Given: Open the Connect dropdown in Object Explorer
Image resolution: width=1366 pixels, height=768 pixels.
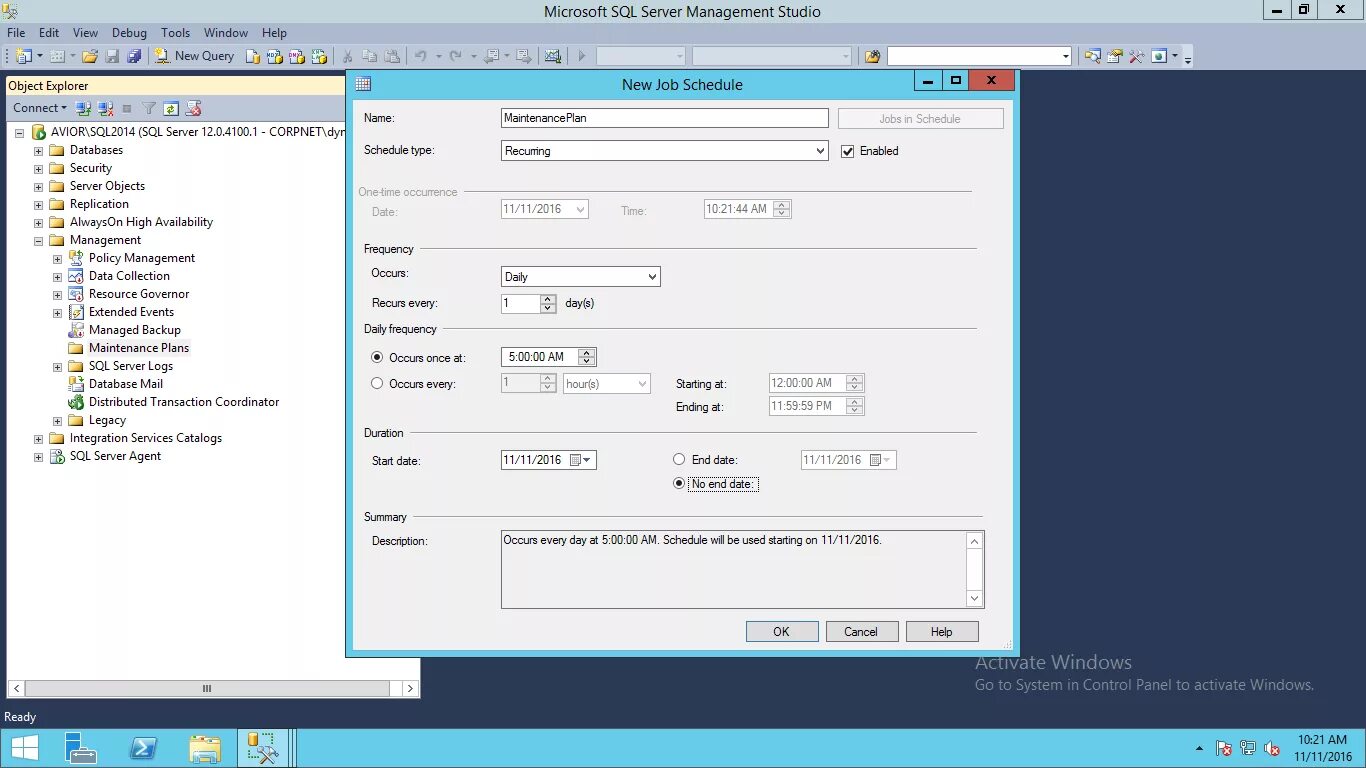Looking at the screenshot, I should click(x=39, y=108).
